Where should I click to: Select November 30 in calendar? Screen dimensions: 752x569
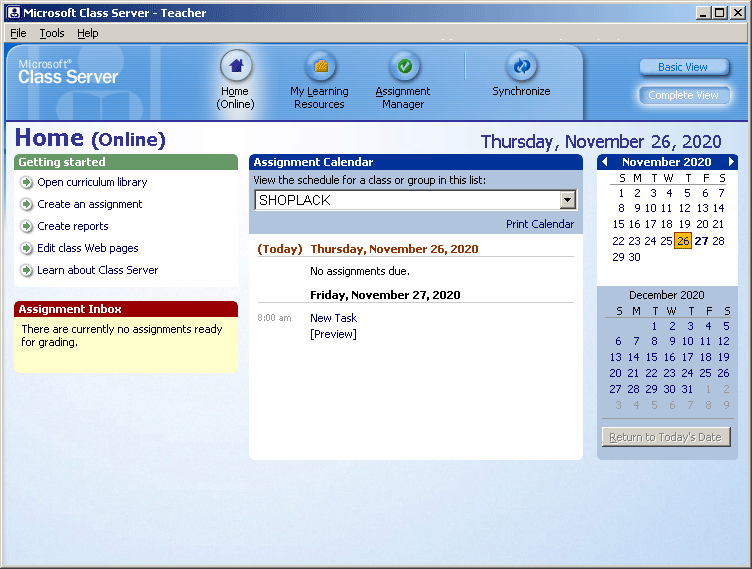634,257
